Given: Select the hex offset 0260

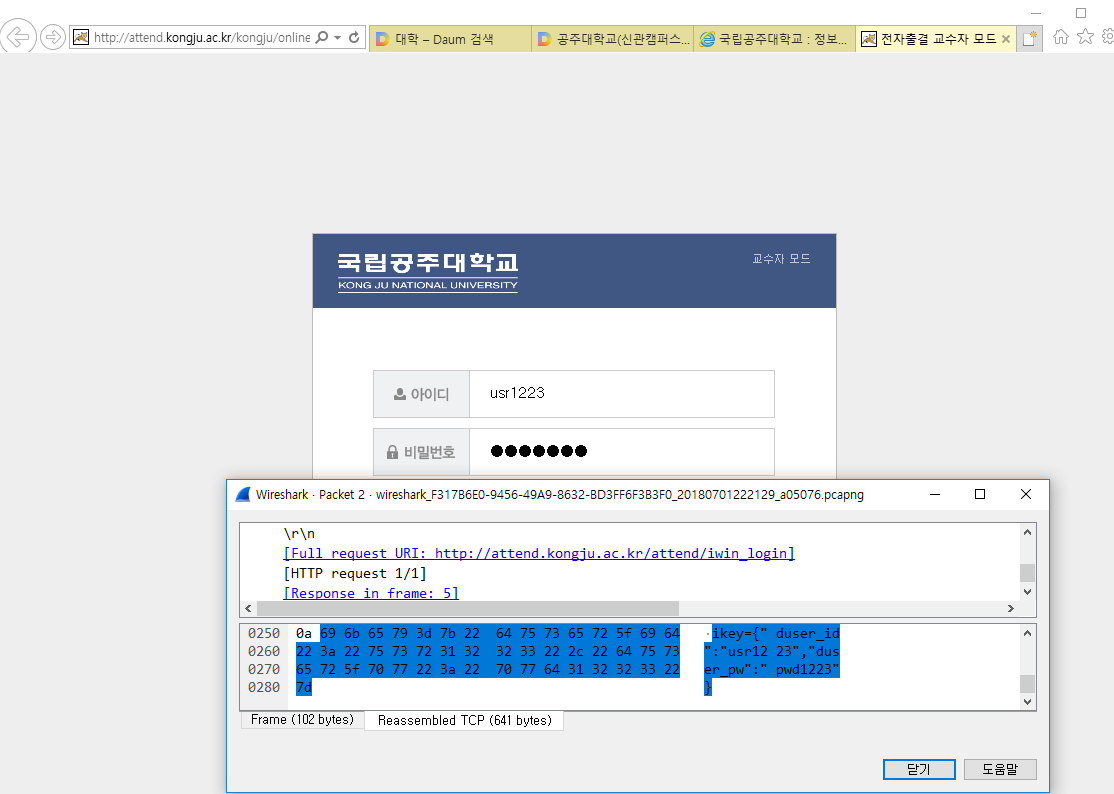Looking at the screenshot, I should tap(264, 651).
